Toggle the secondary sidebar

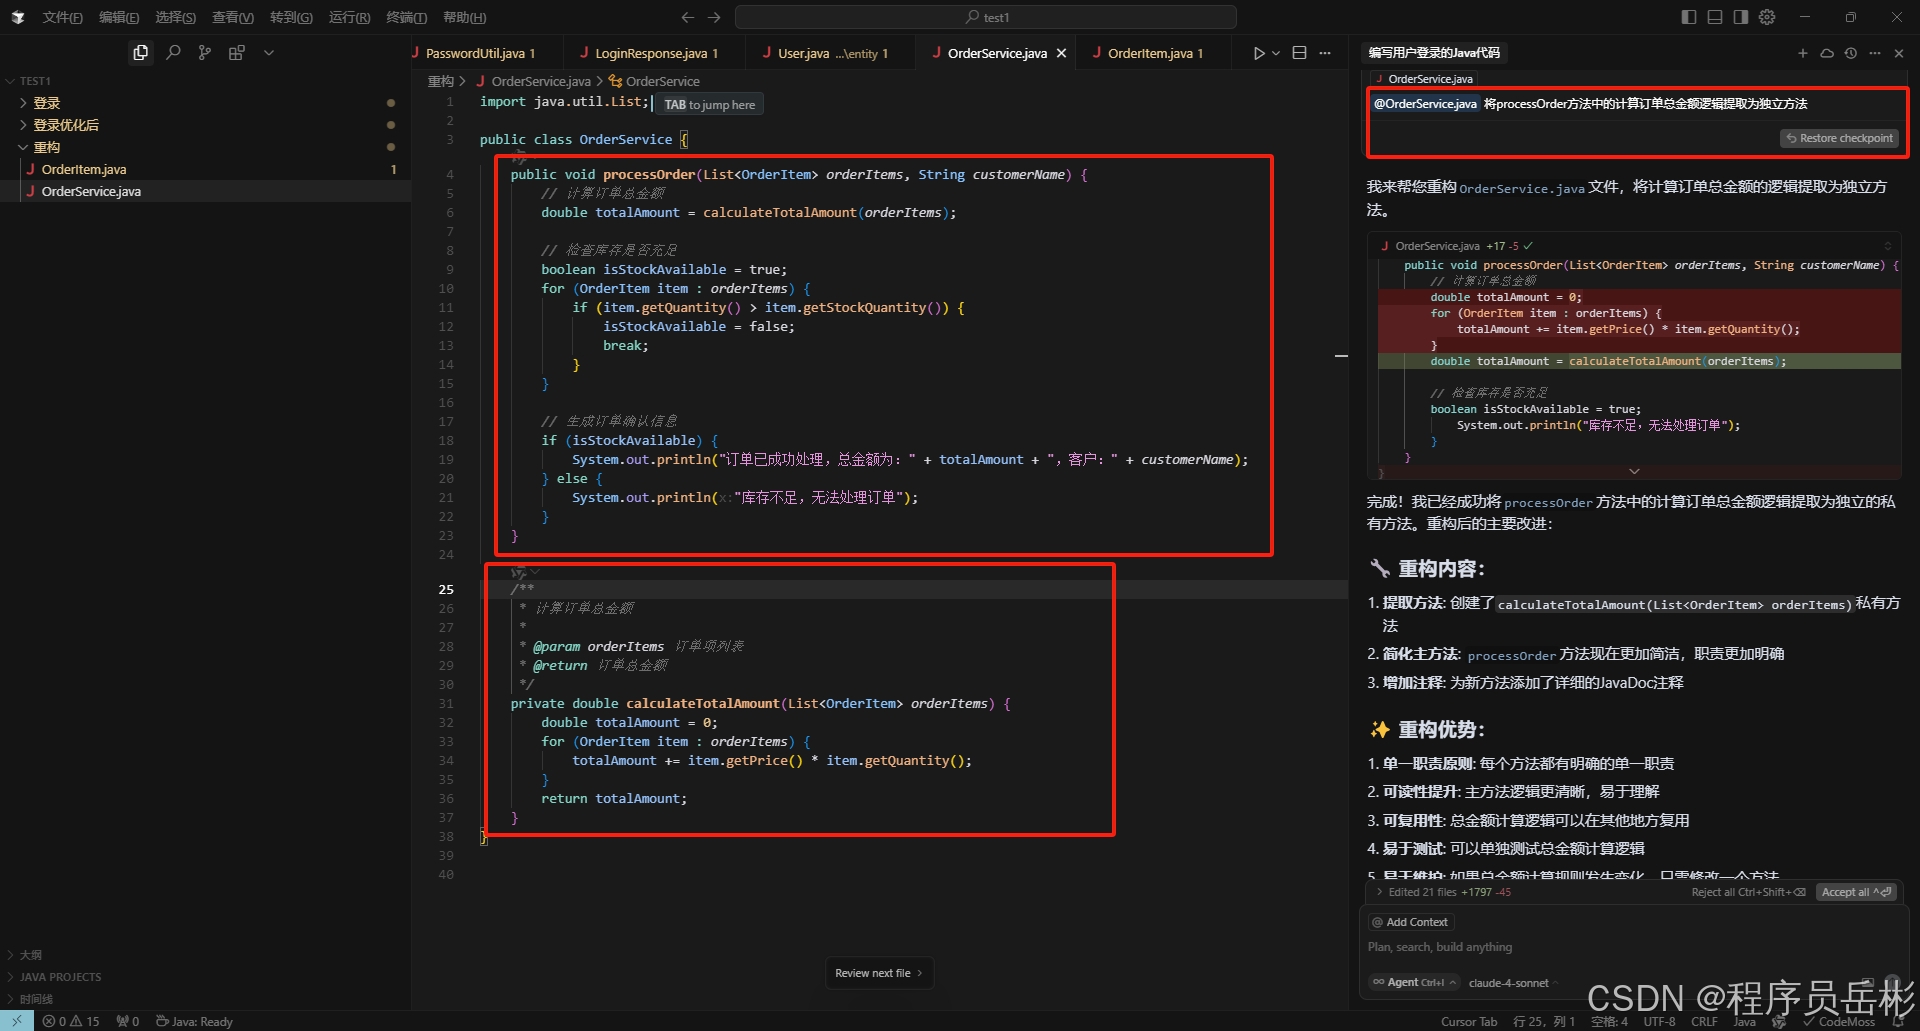[1740, 17]
